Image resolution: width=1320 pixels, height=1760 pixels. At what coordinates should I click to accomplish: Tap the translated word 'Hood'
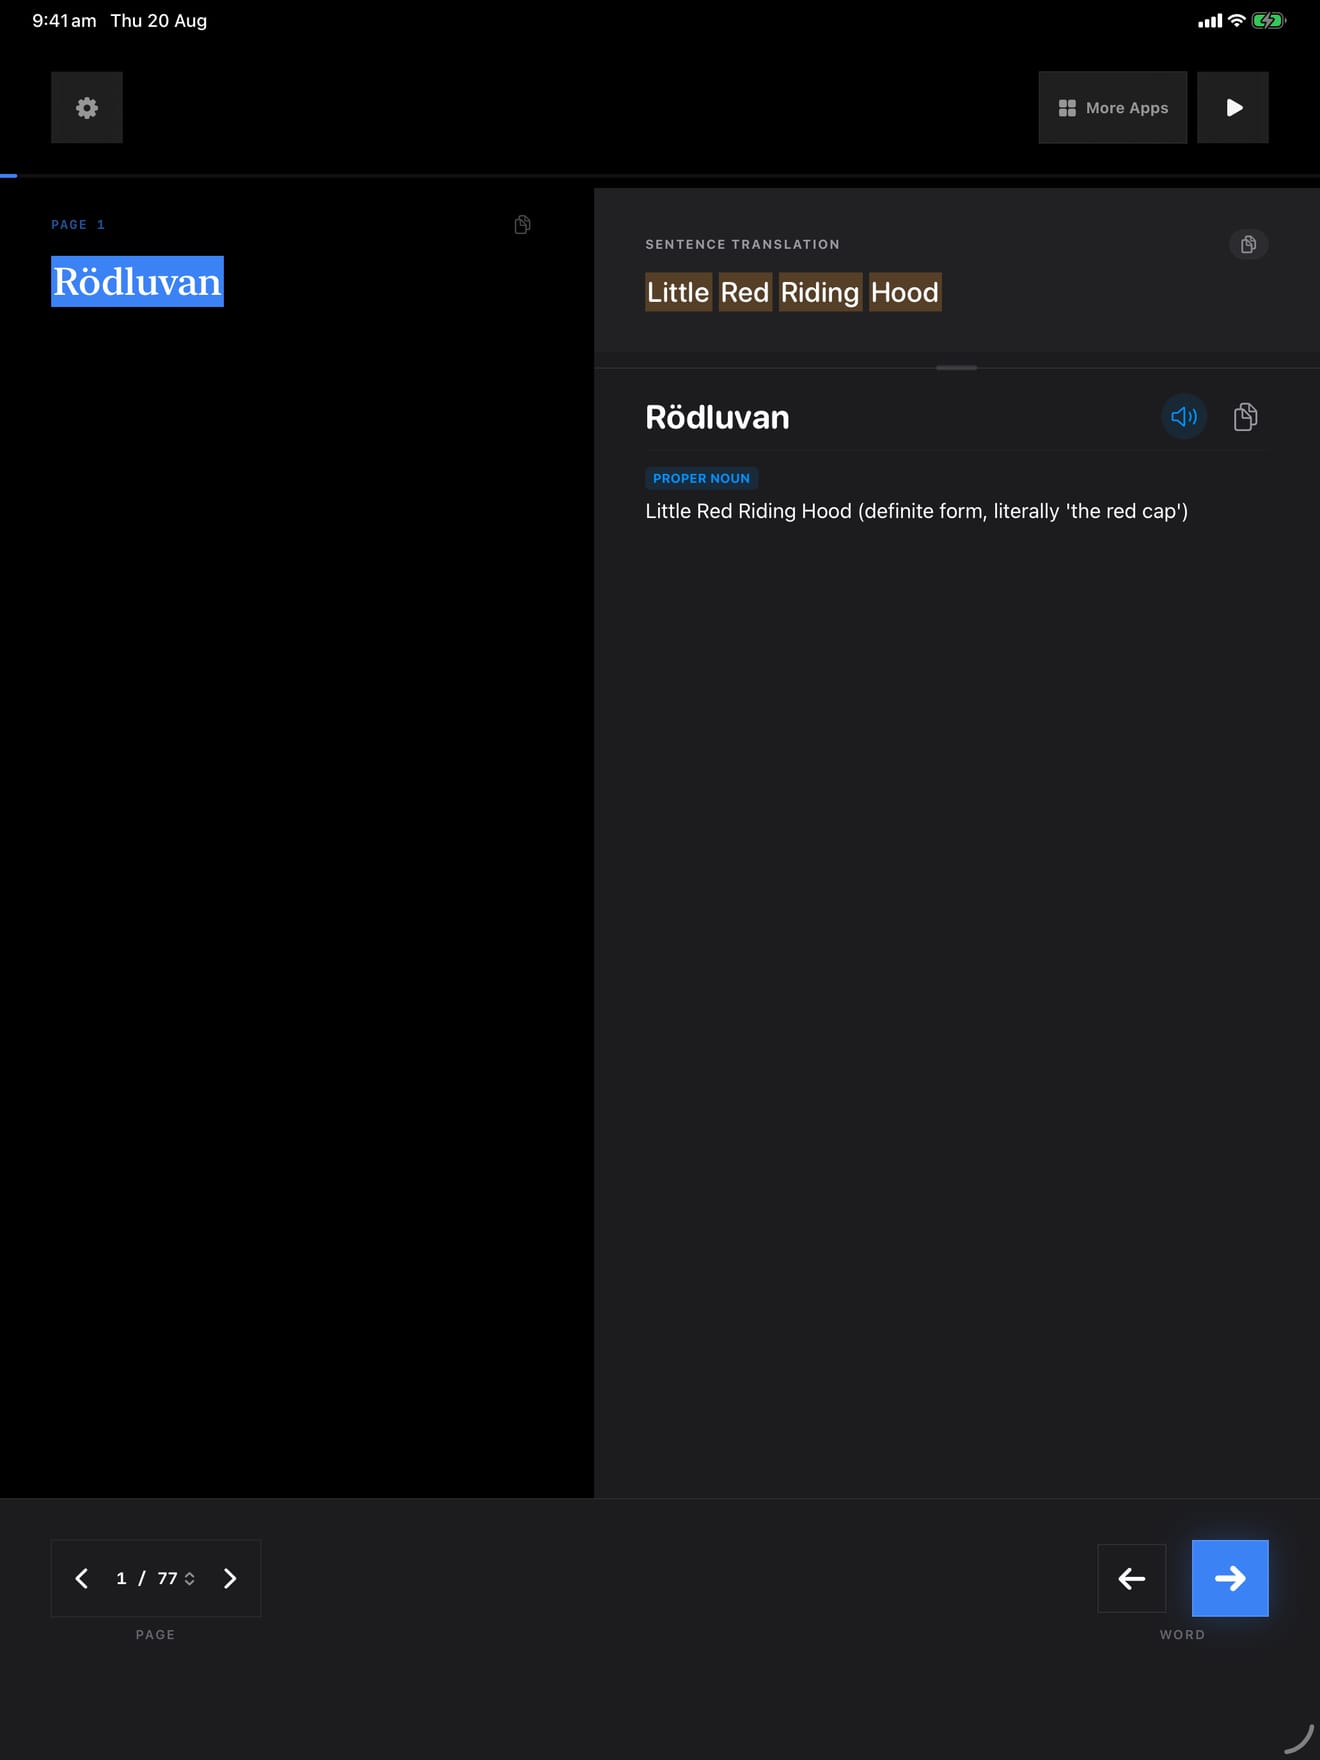pos(905,292)
